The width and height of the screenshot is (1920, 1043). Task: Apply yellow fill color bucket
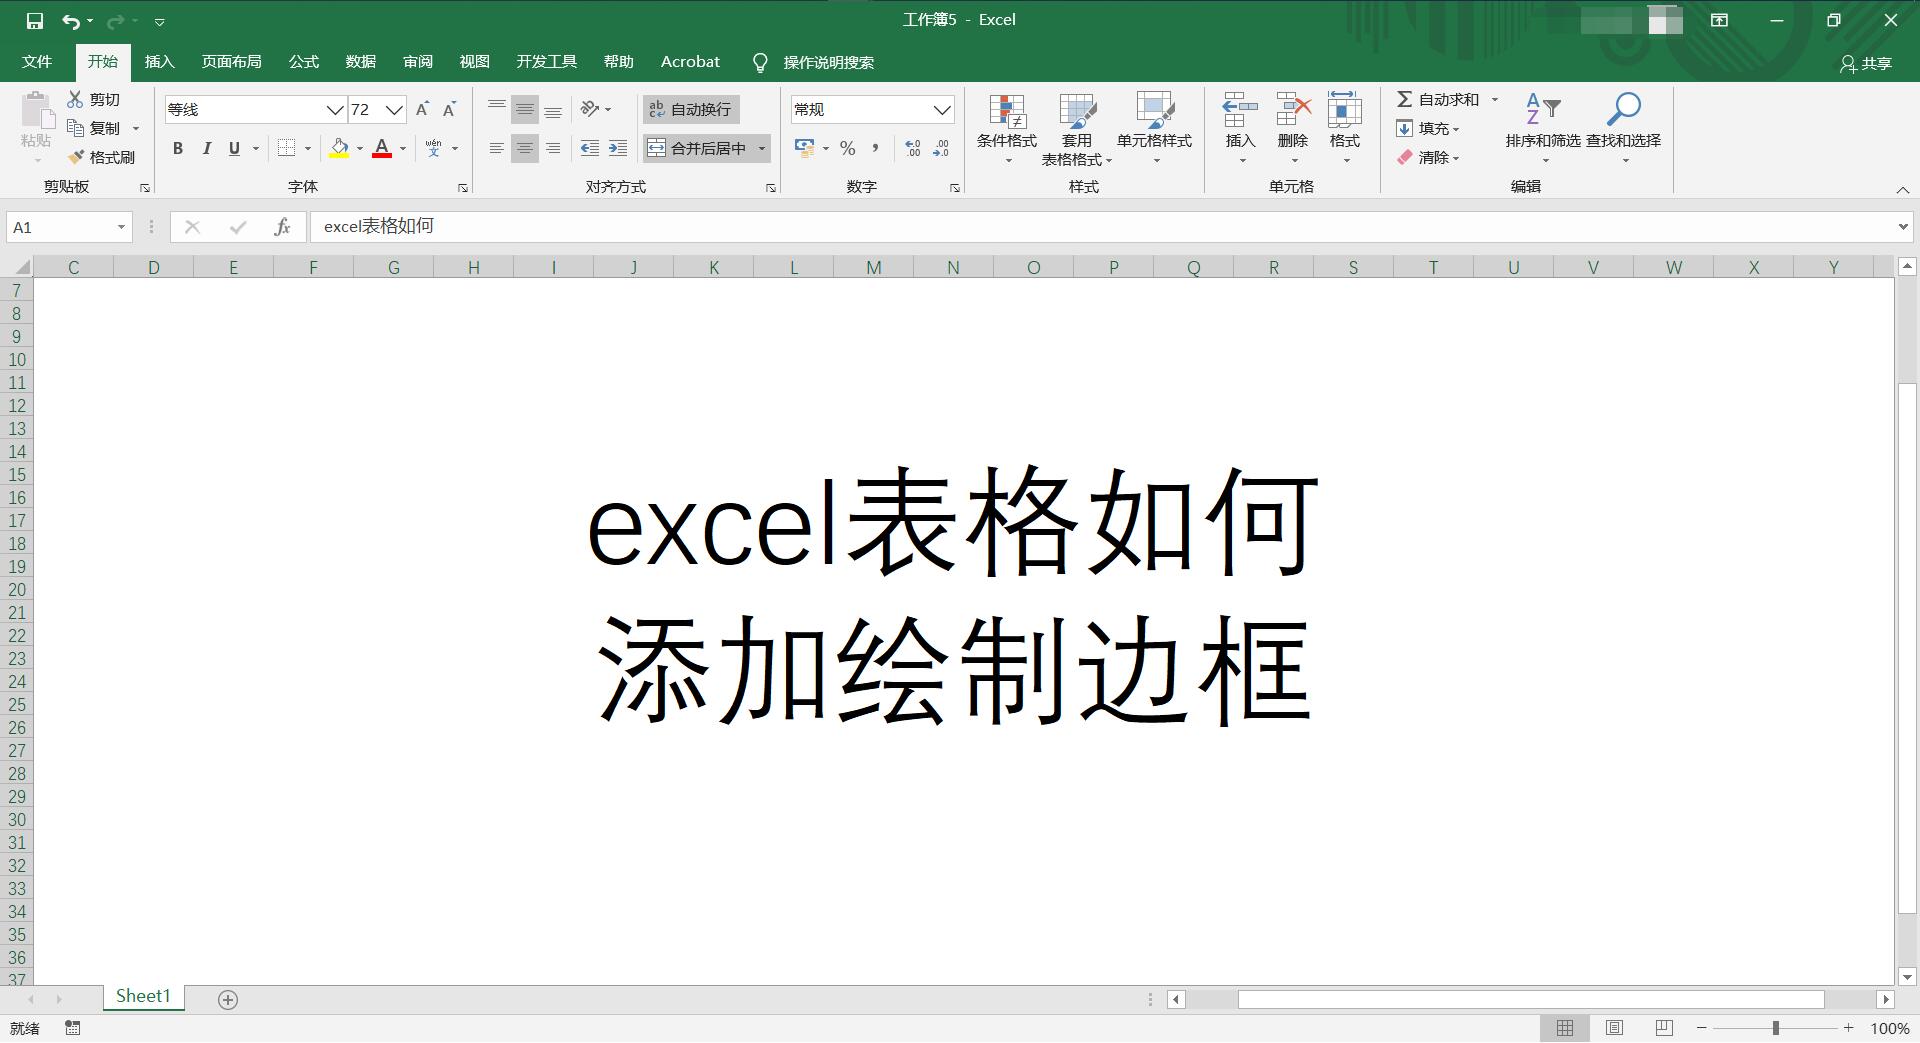click(x=339, y=148)
